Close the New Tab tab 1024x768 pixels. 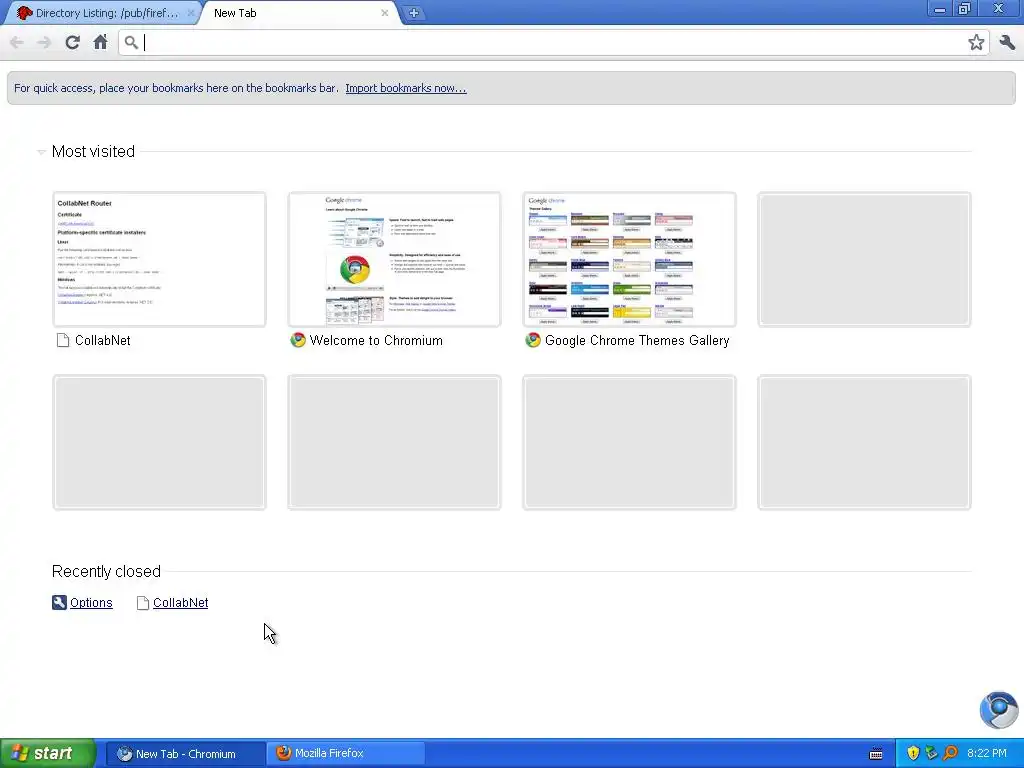point(385,13)
